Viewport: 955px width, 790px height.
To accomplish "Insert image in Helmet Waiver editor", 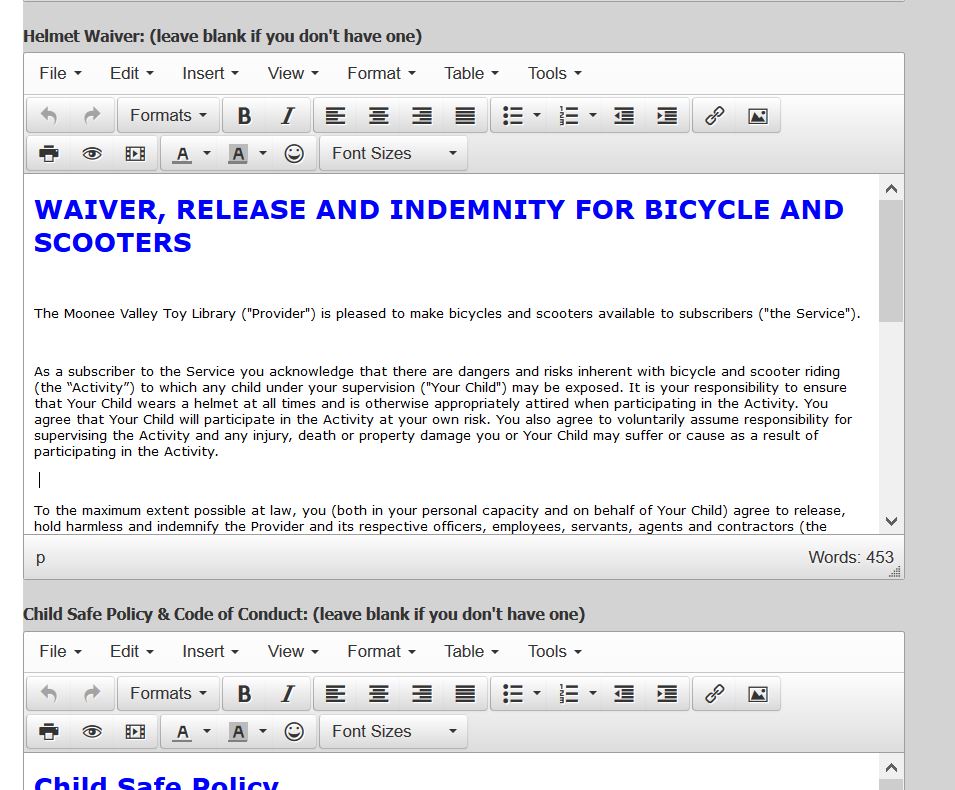I will pos(758,116).
